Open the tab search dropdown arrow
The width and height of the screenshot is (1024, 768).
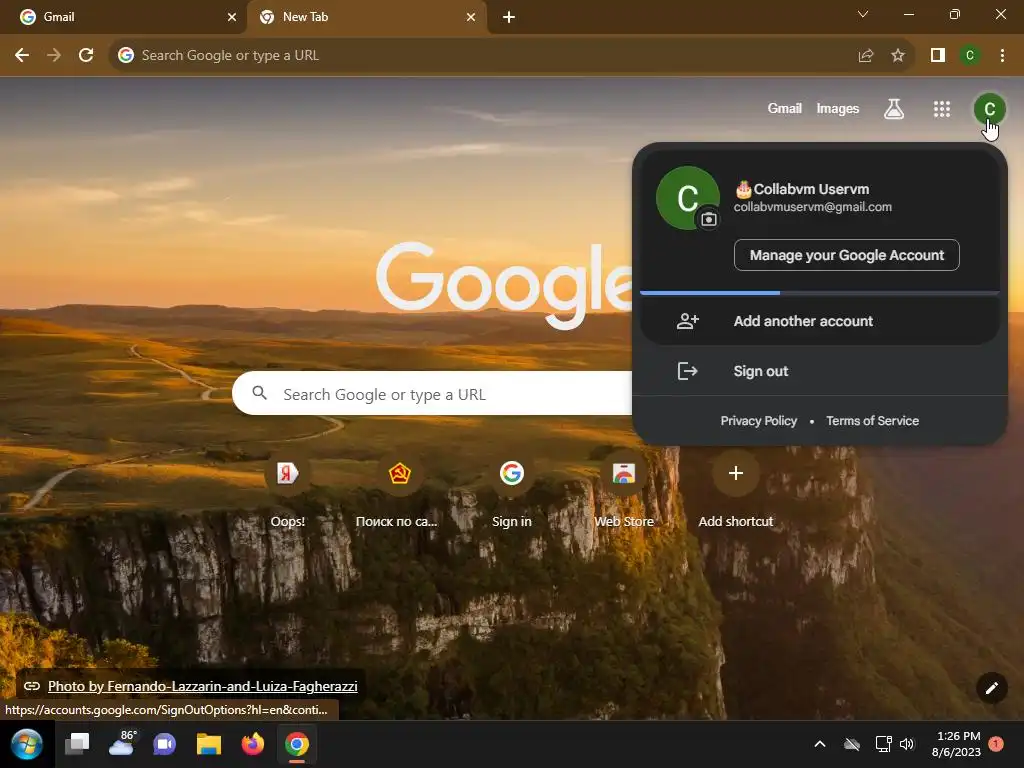click(863, 14)
